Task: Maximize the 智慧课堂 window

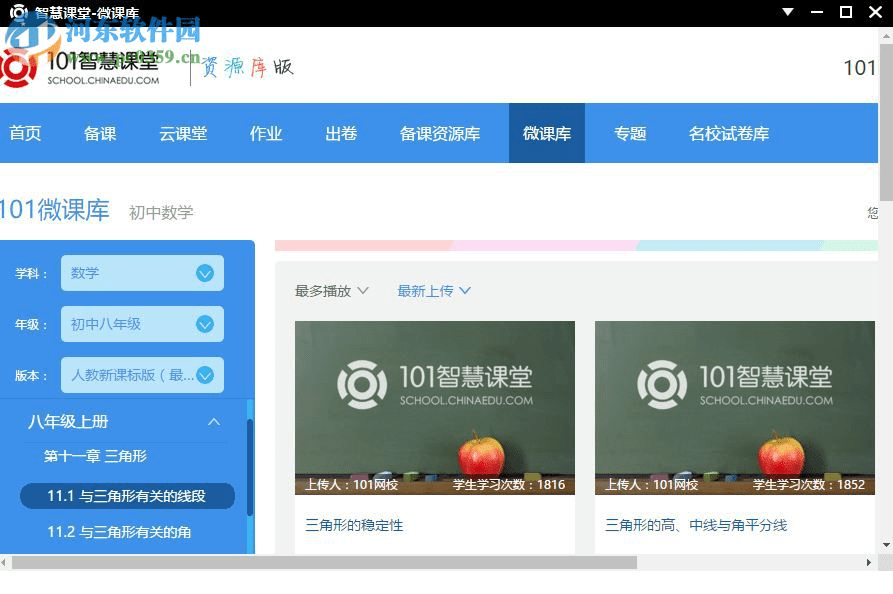Action: click(846, 12)
